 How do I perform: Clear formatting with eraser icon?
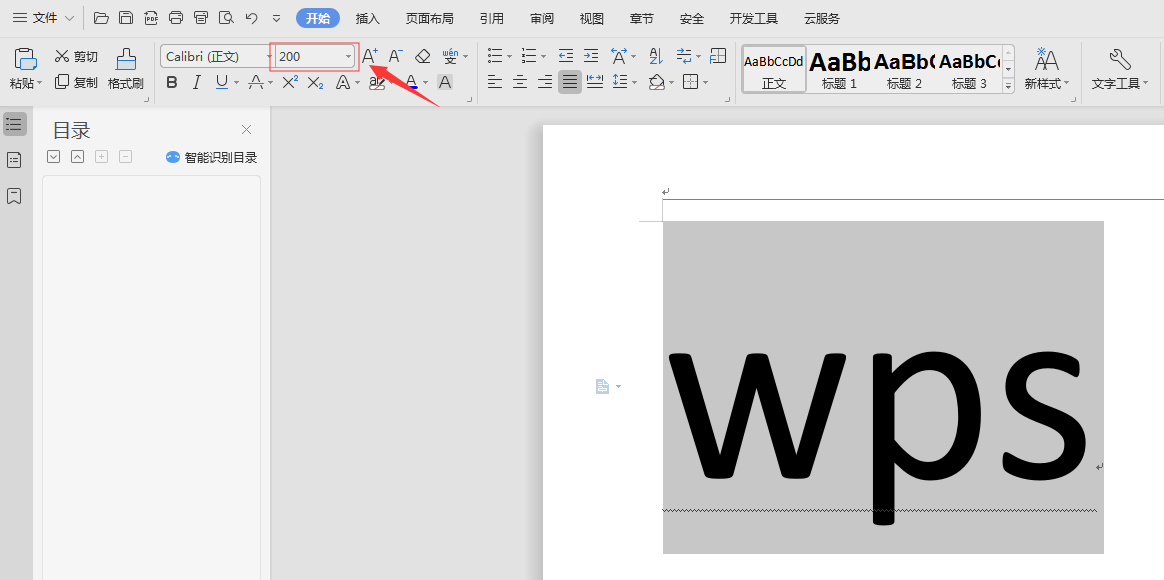point(422,56)
